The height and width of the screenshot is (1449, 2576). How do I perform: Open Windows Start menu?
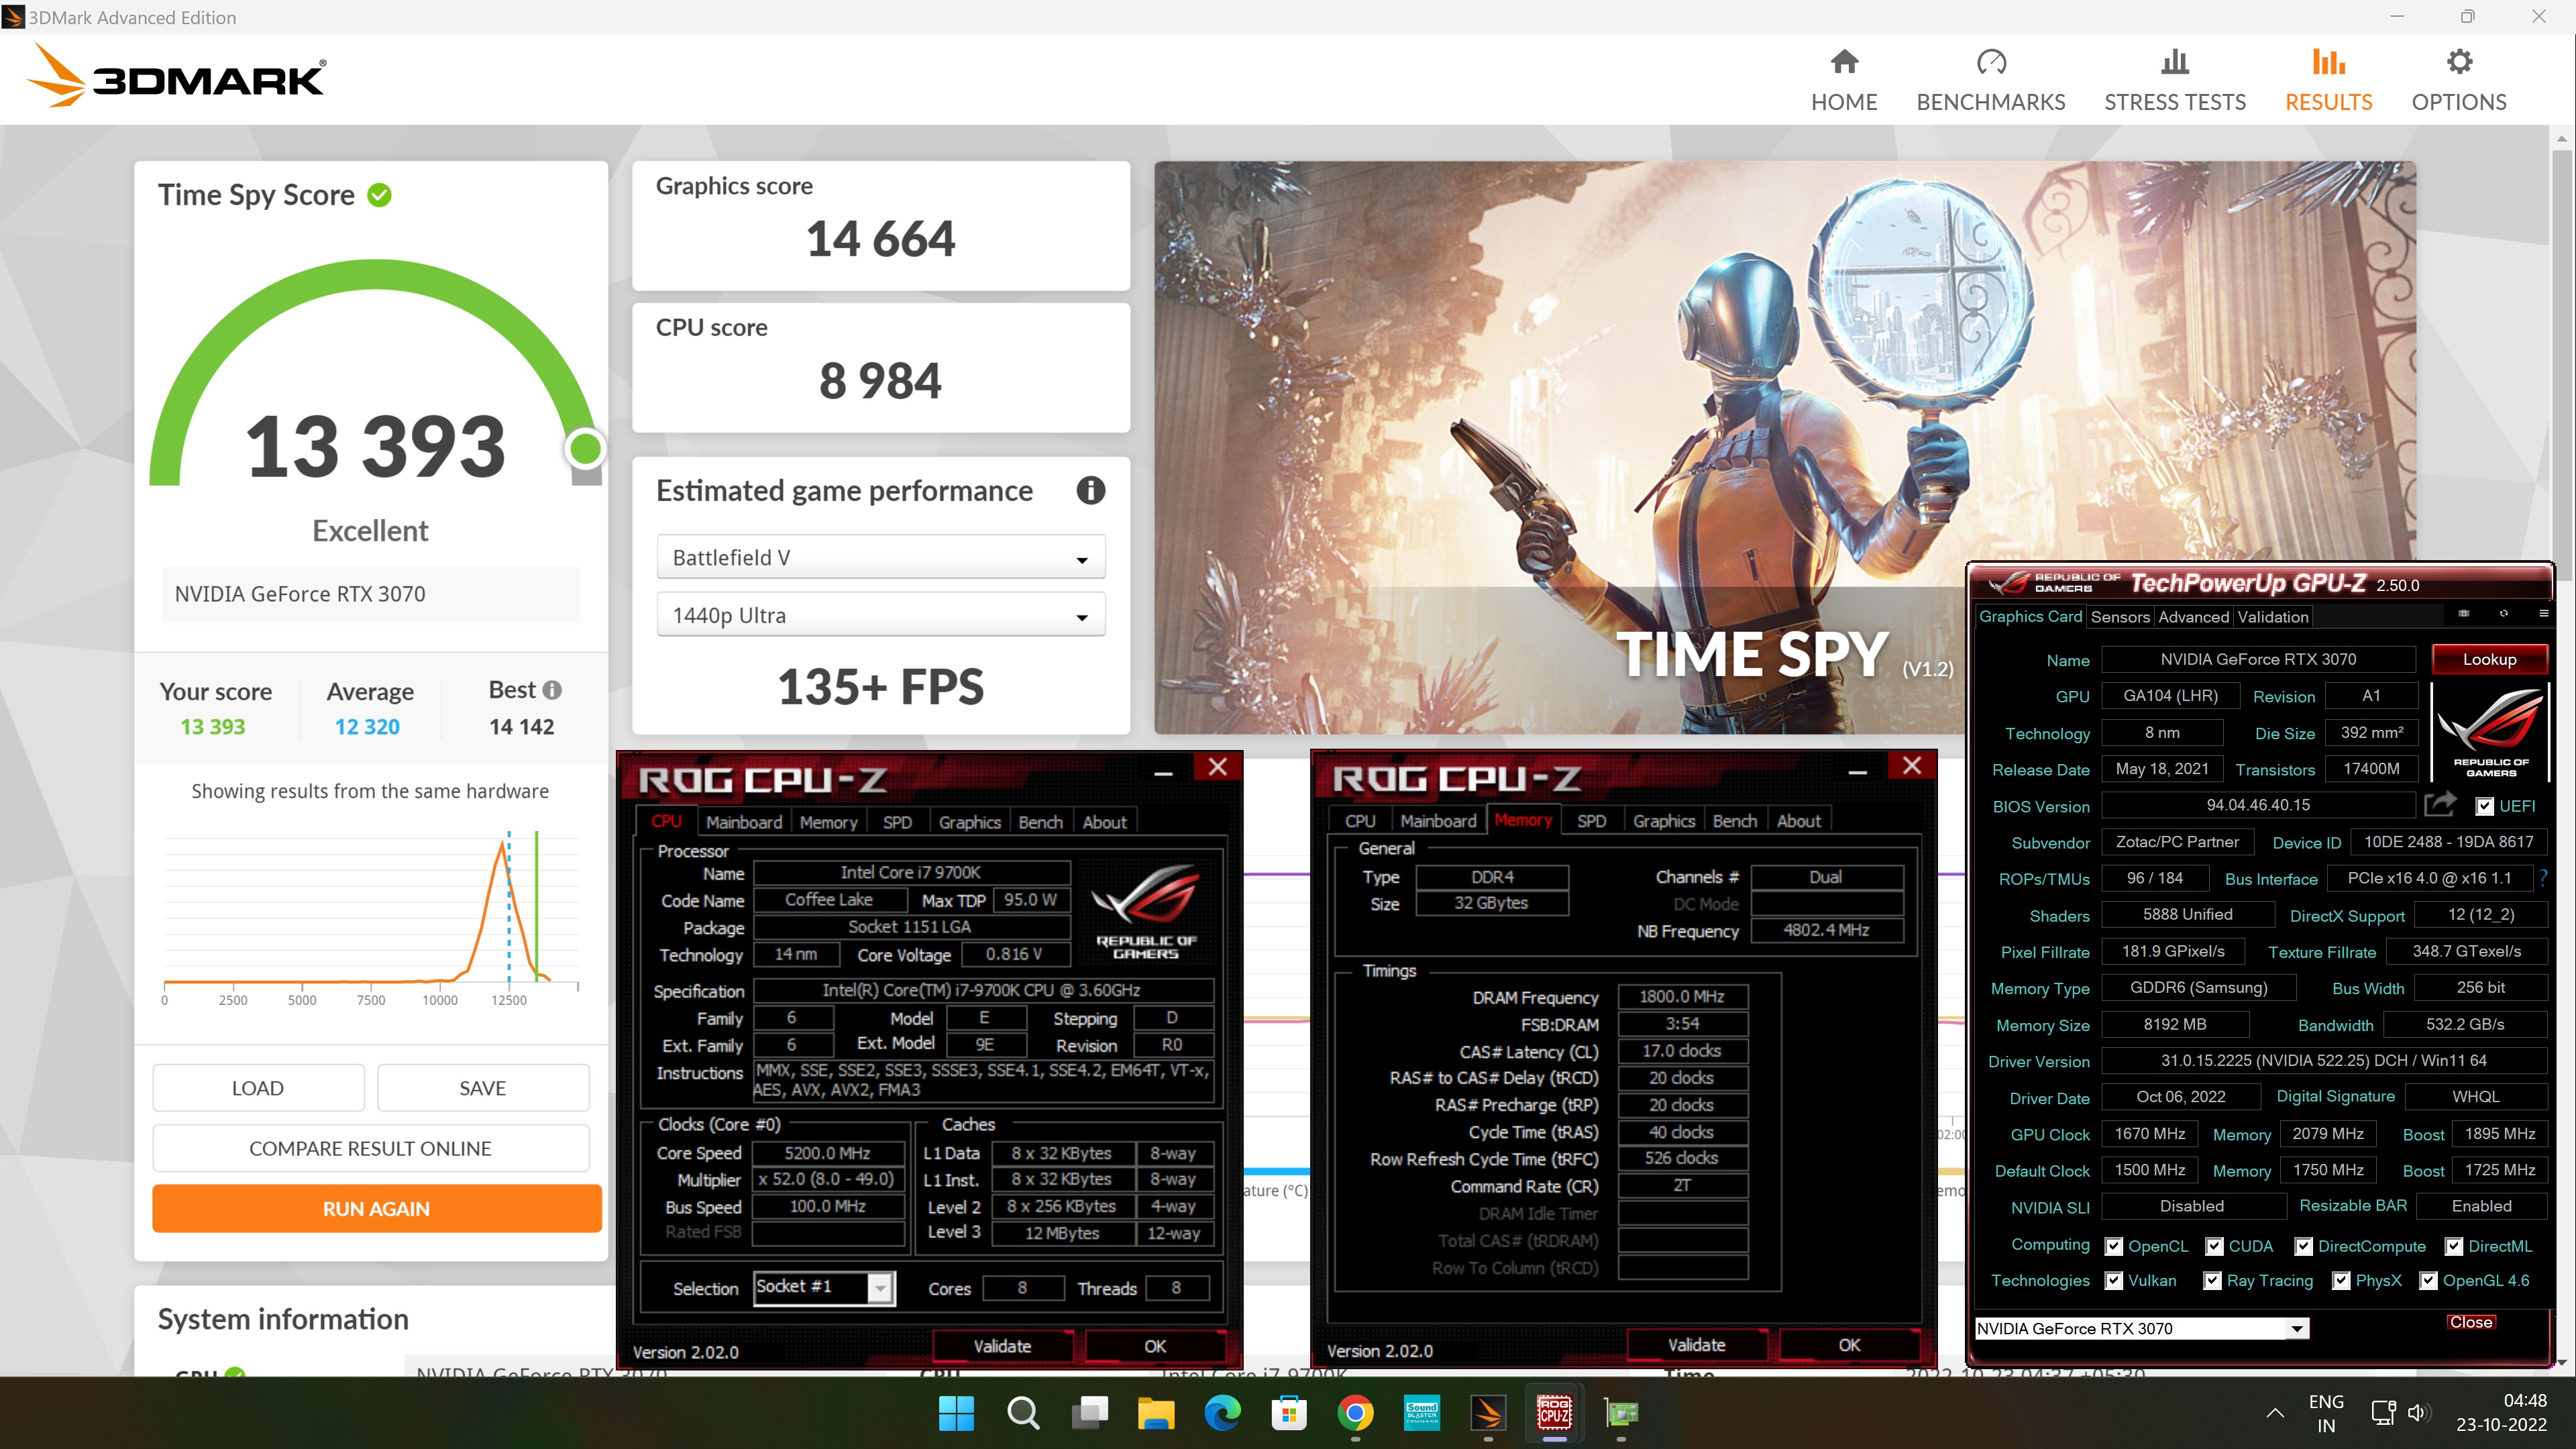956,1413
